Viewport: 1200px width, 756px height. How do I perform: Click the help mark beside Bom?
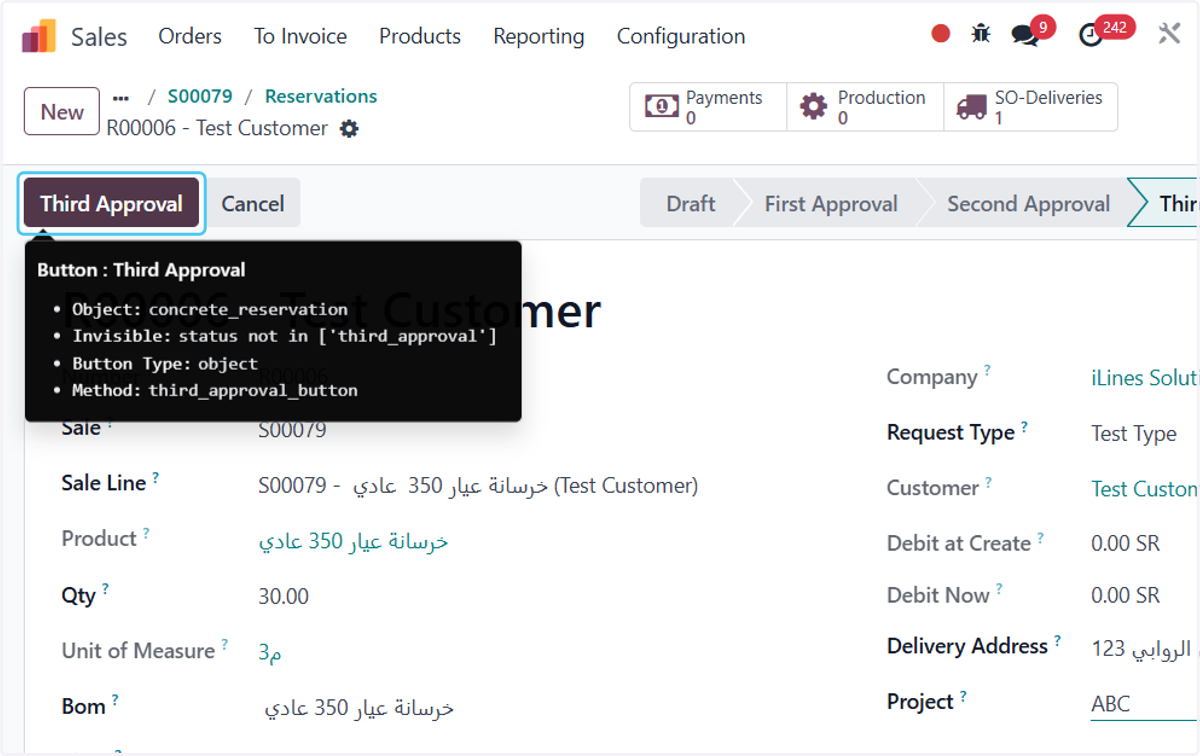coord(115,701)
